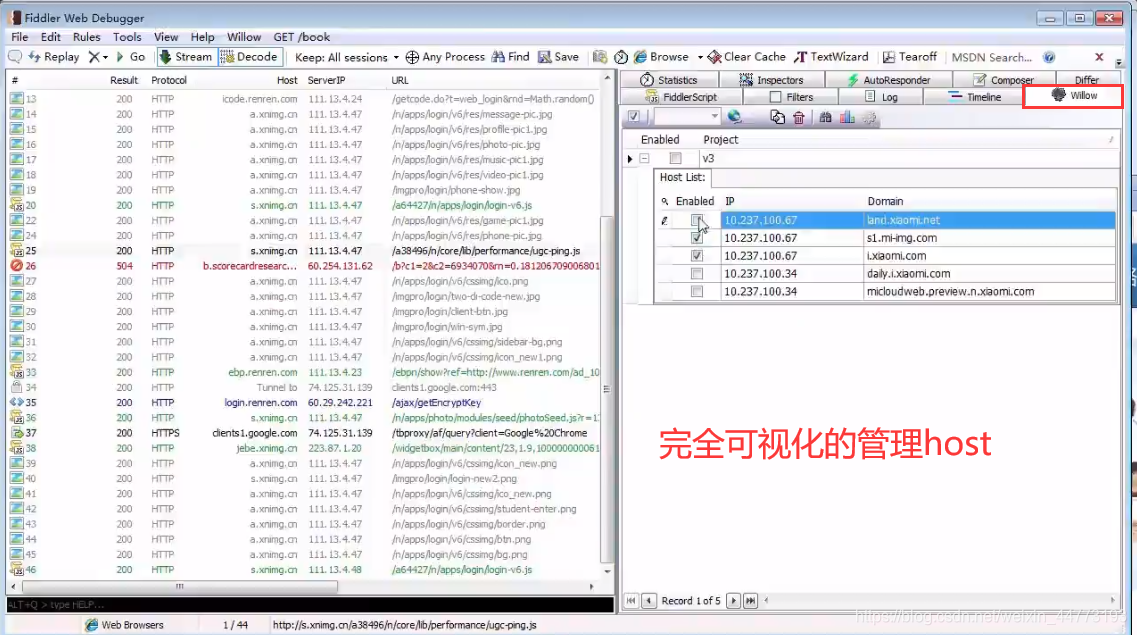
Task: Click the timer clock icon in toolbar
Action: [x=621, y=57]
